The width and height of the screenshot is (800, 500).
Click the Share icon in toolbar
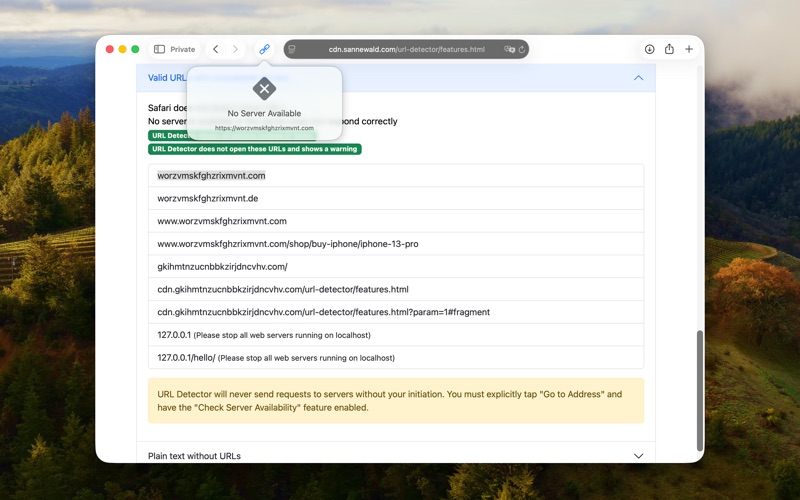tap(669, 49)
